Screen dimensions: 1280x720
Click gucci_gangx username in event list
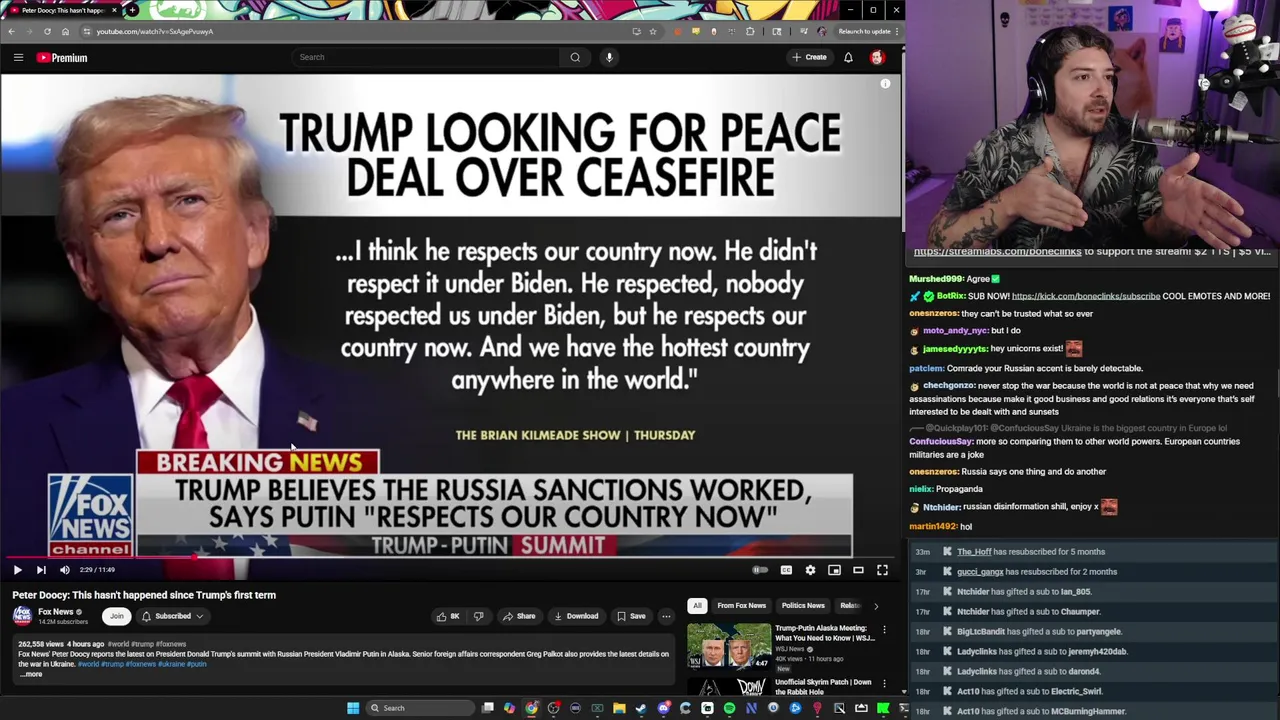(x=980, y=572)
